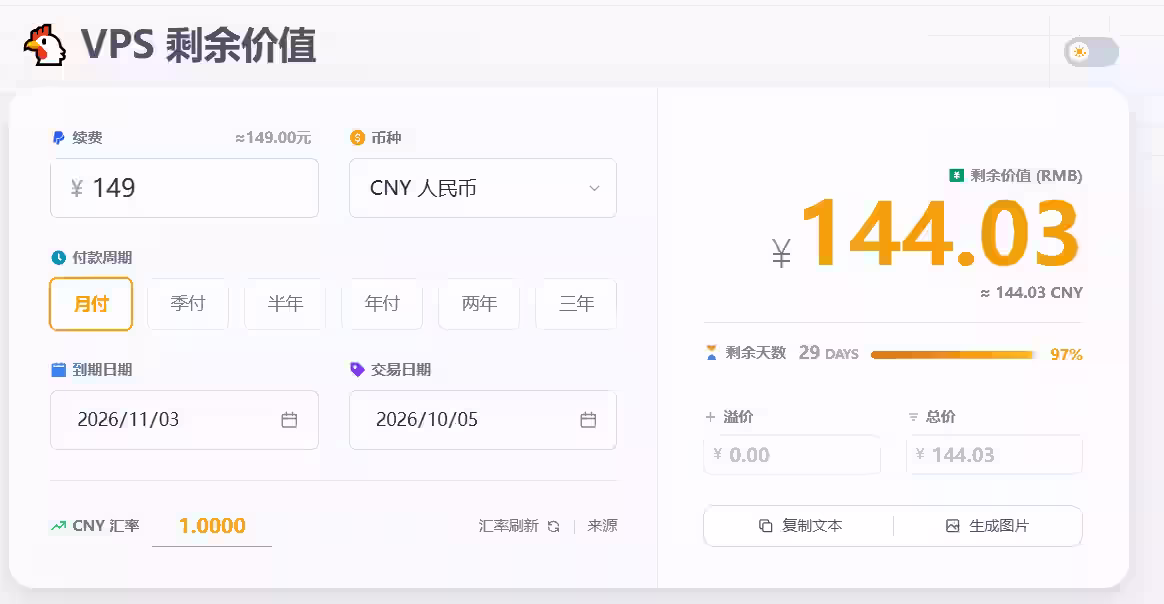Click the purple tag icon beside 交易日期
Screen dimensions: 1164x604
point(357,370)
